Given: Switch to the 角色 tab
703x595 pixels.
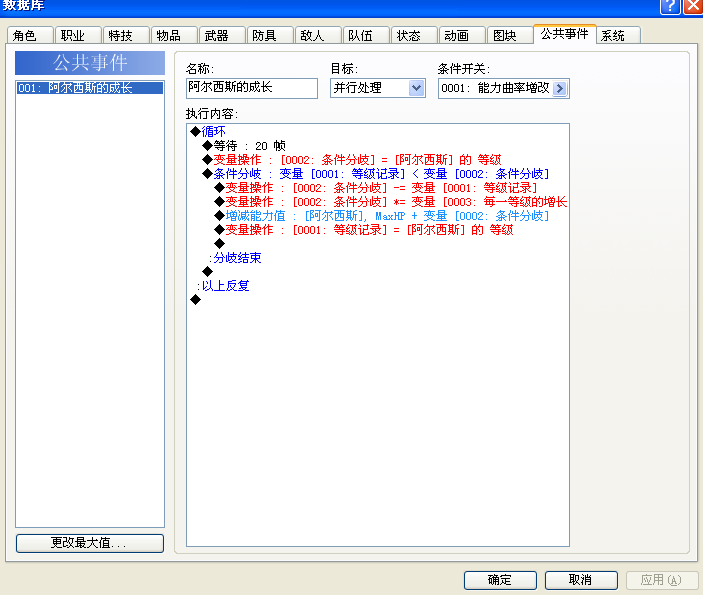Looking at the screenshot, I should 30,35.
